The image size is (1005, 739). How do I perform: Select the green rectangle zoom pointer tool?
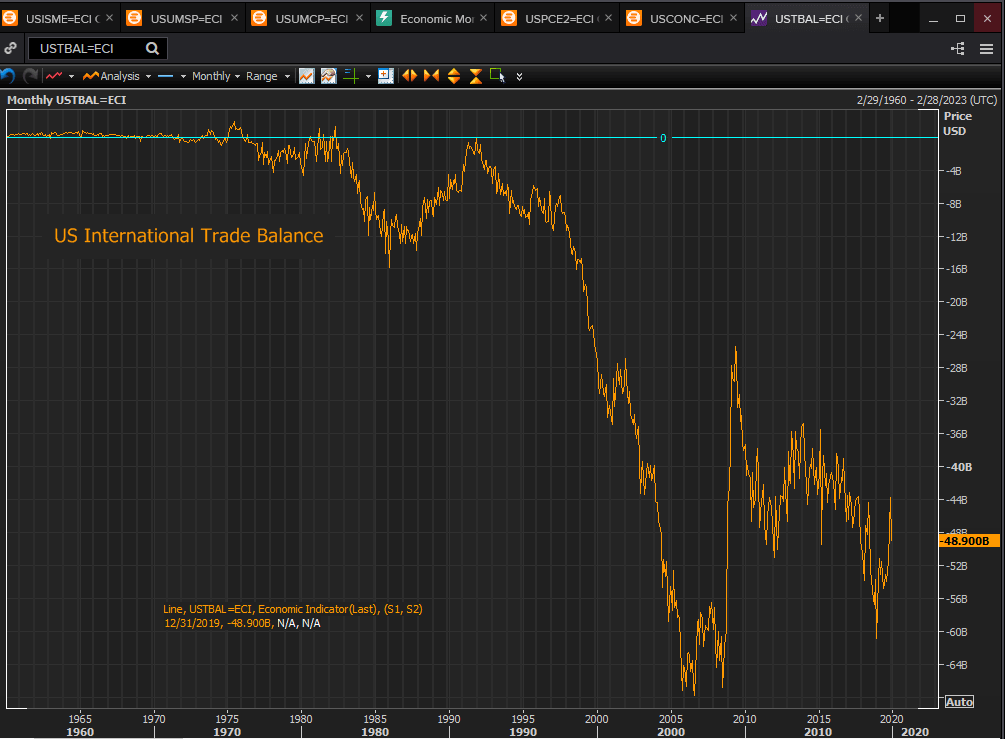click(497, 76)
